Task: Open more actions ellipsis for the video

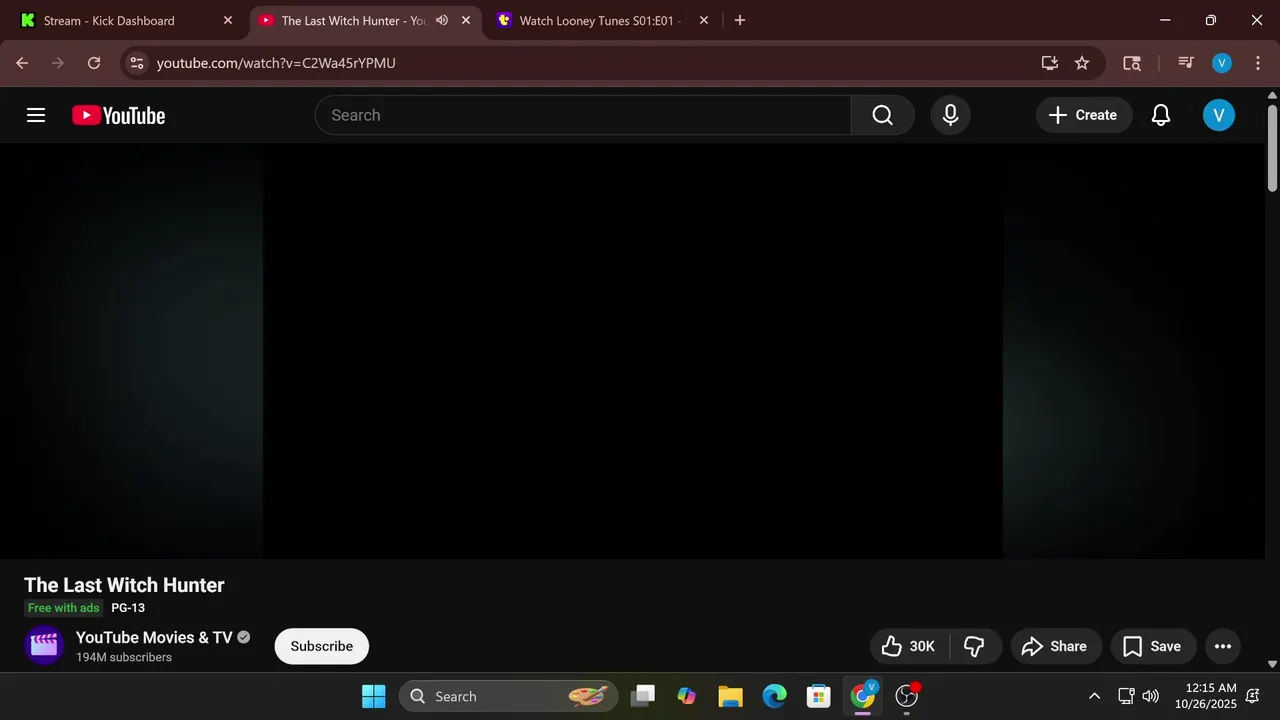Action: click(1222, 646)
